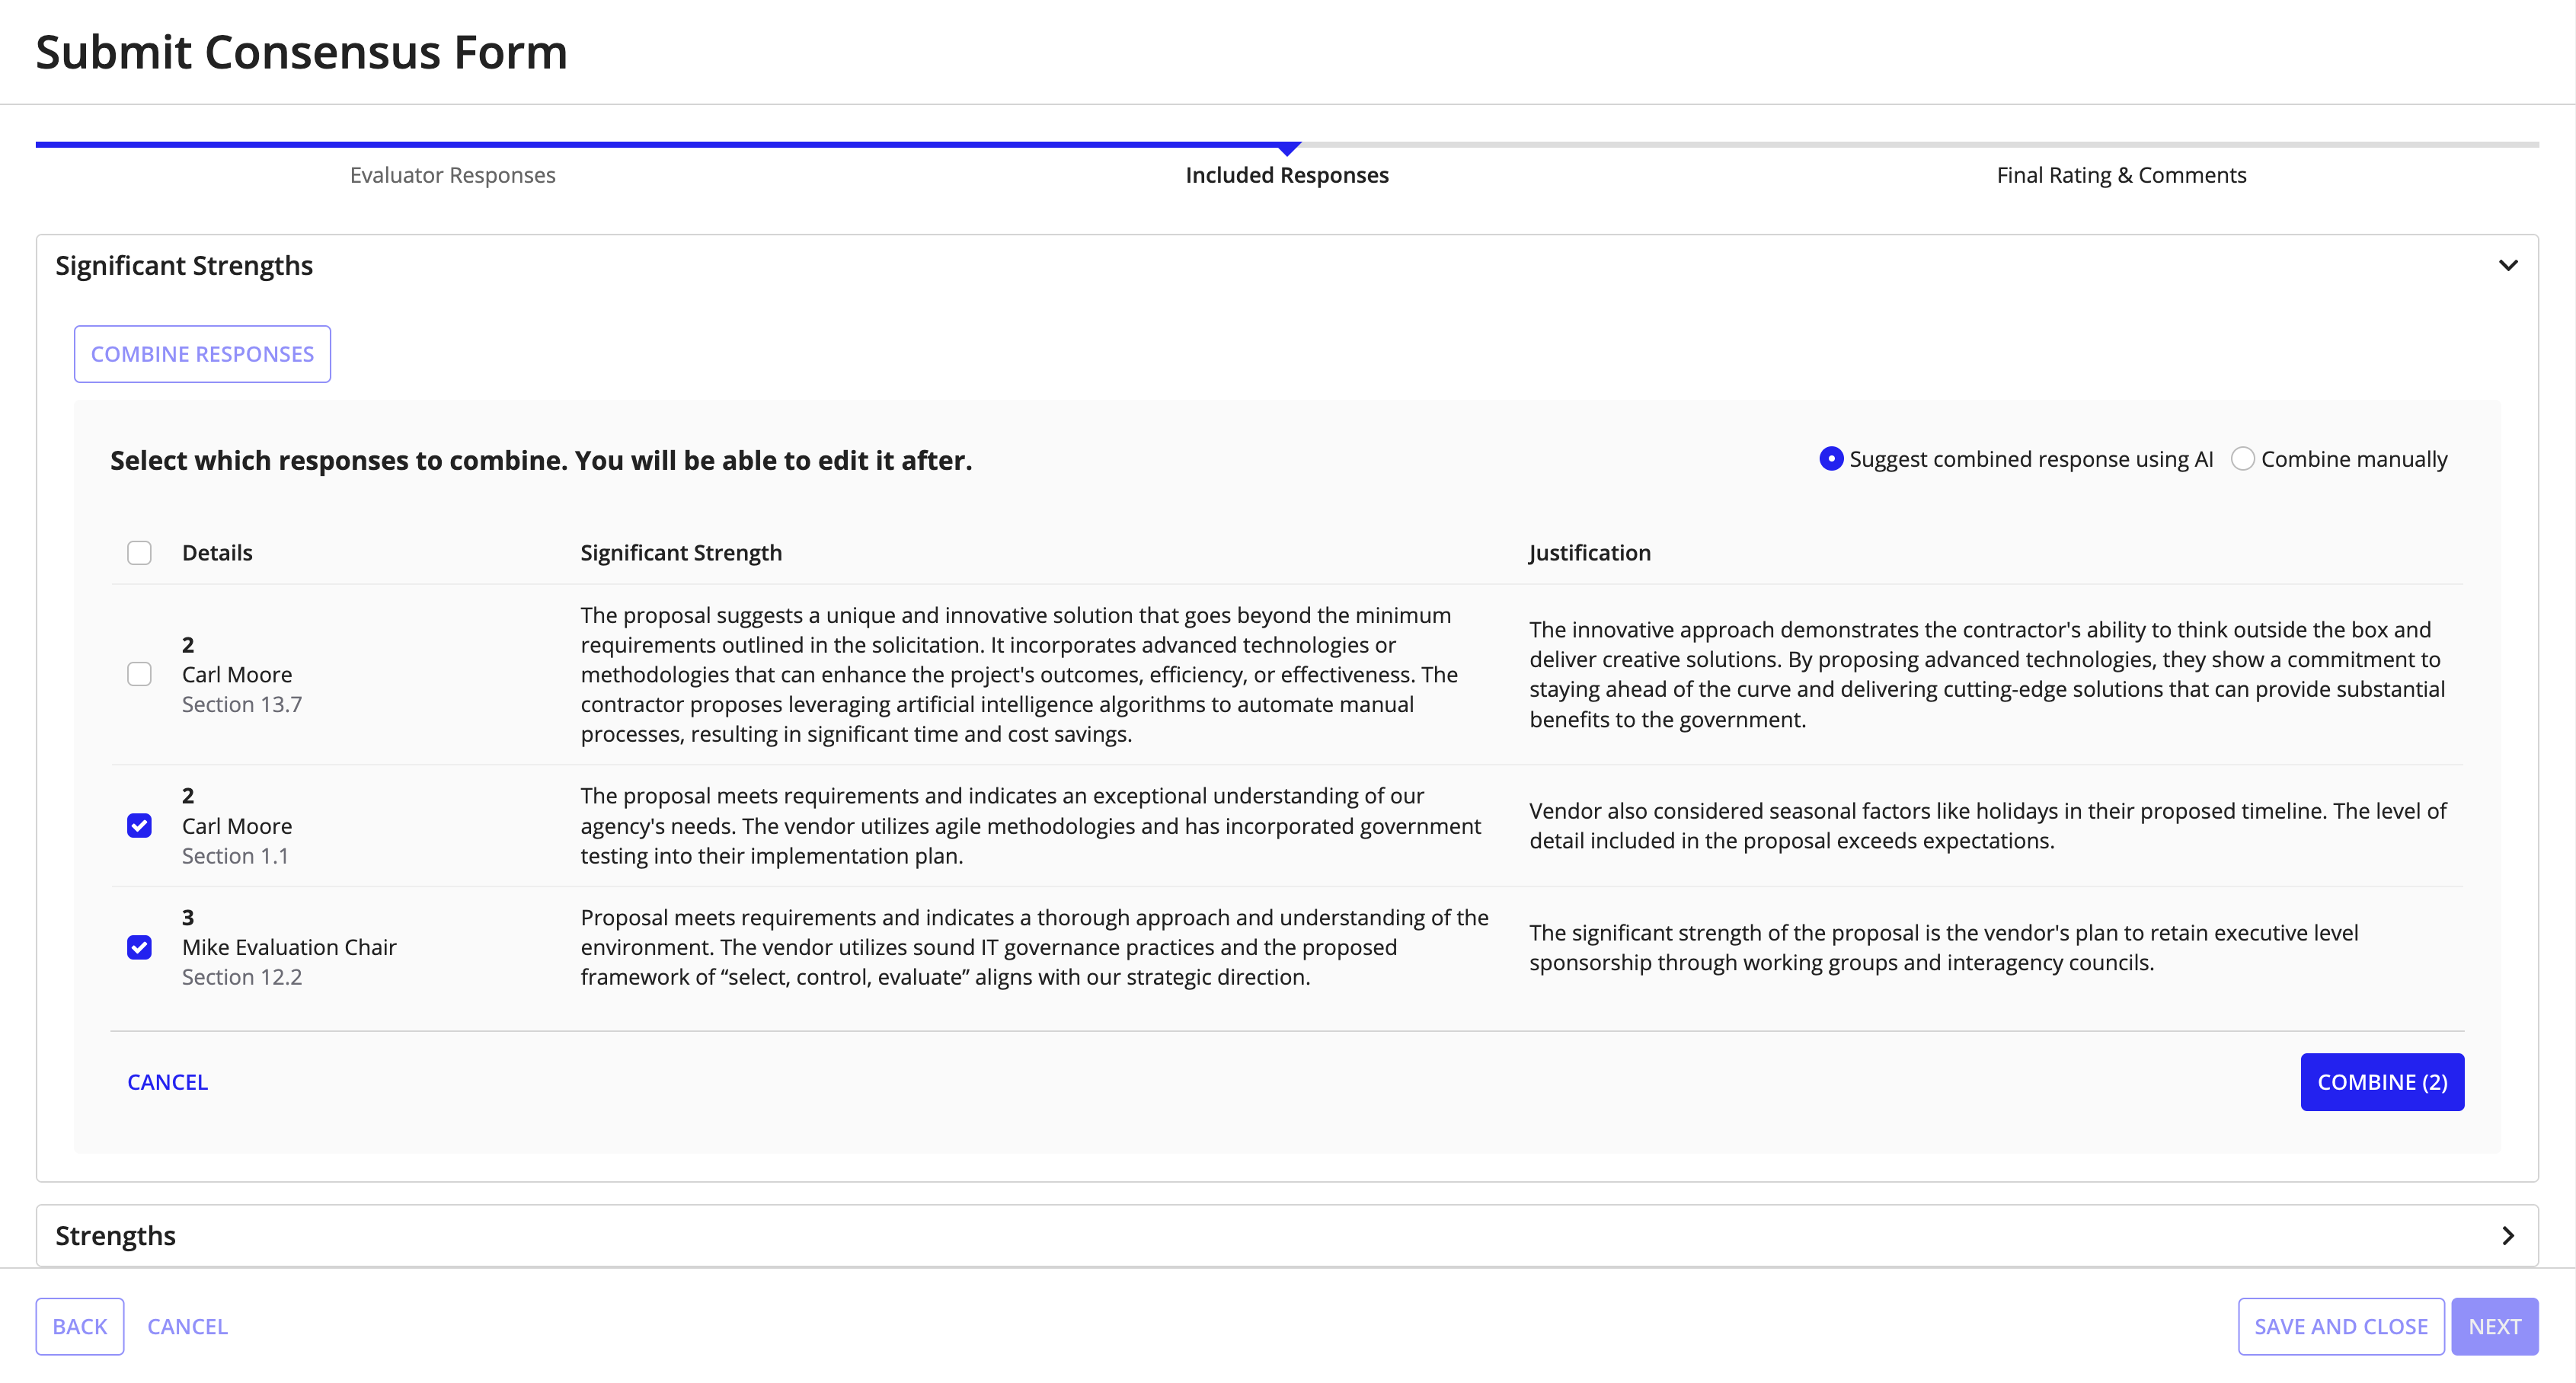Click the NEXT button

coord(2499,1325)
